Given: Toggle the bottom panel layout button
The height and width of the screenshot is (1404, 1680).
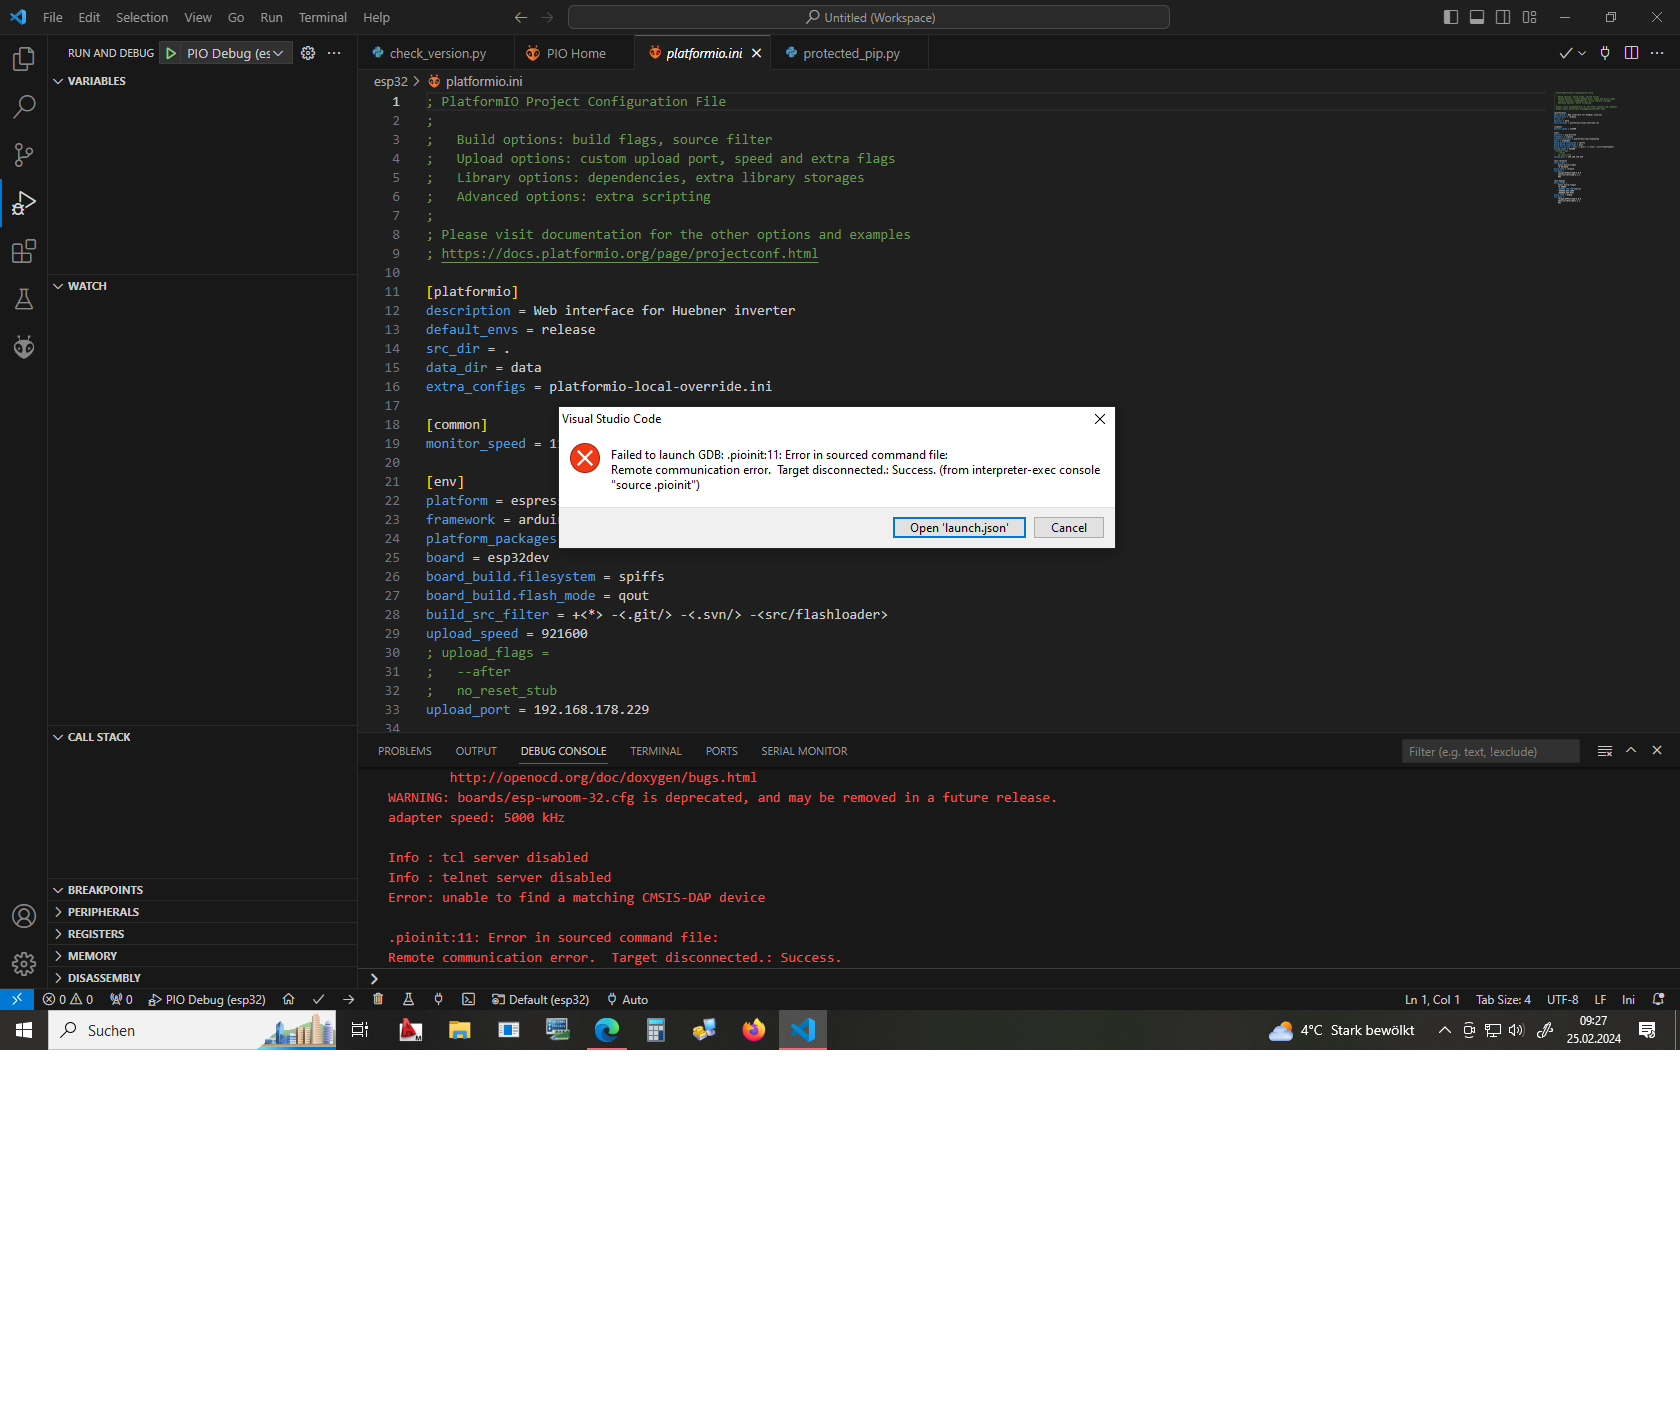Looking at the screenshot, I should pos(1477,17).
